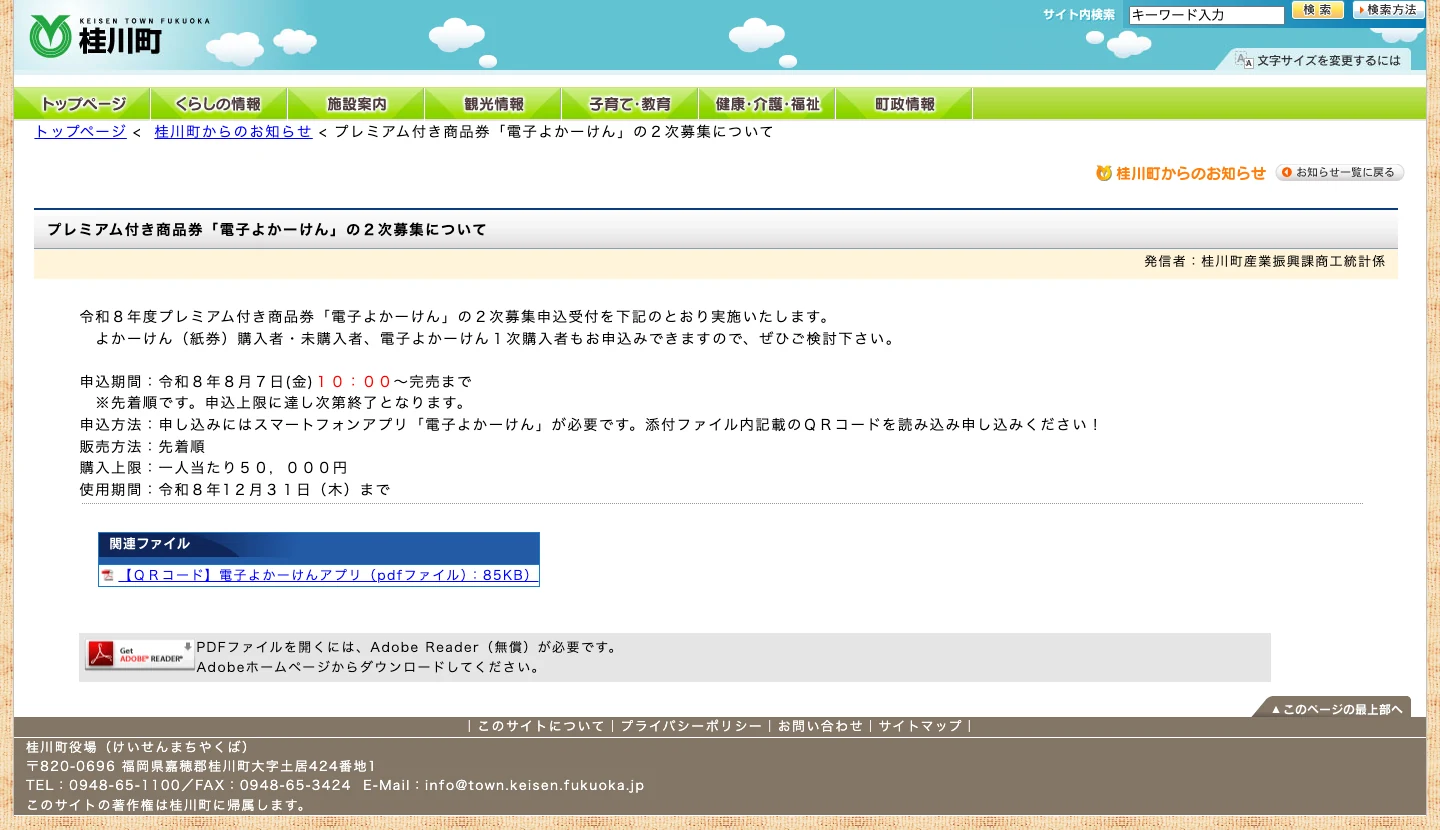Click the トップページ breadcrumb link
The width and height of the screenshot is (1440, 830).
(x=80, y=132)
